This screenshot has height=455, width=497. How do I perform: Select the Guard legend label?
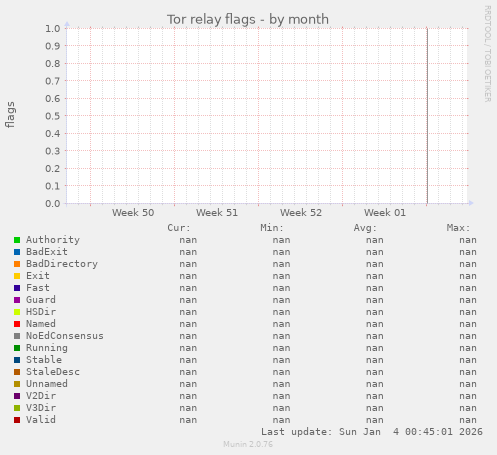point(41,300)
